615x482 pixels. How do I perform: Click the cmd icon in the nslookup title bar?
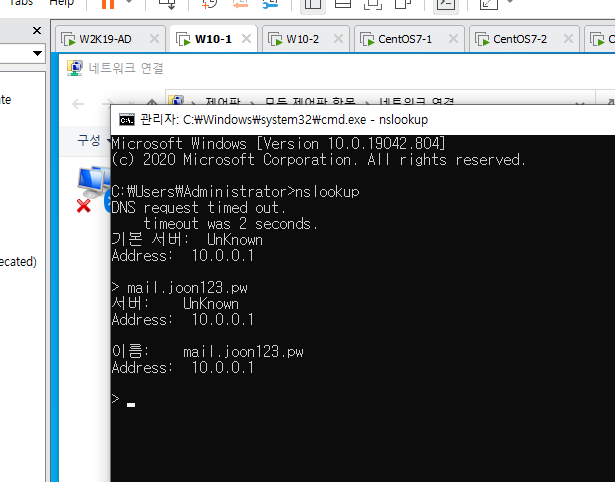pos(127,120)
